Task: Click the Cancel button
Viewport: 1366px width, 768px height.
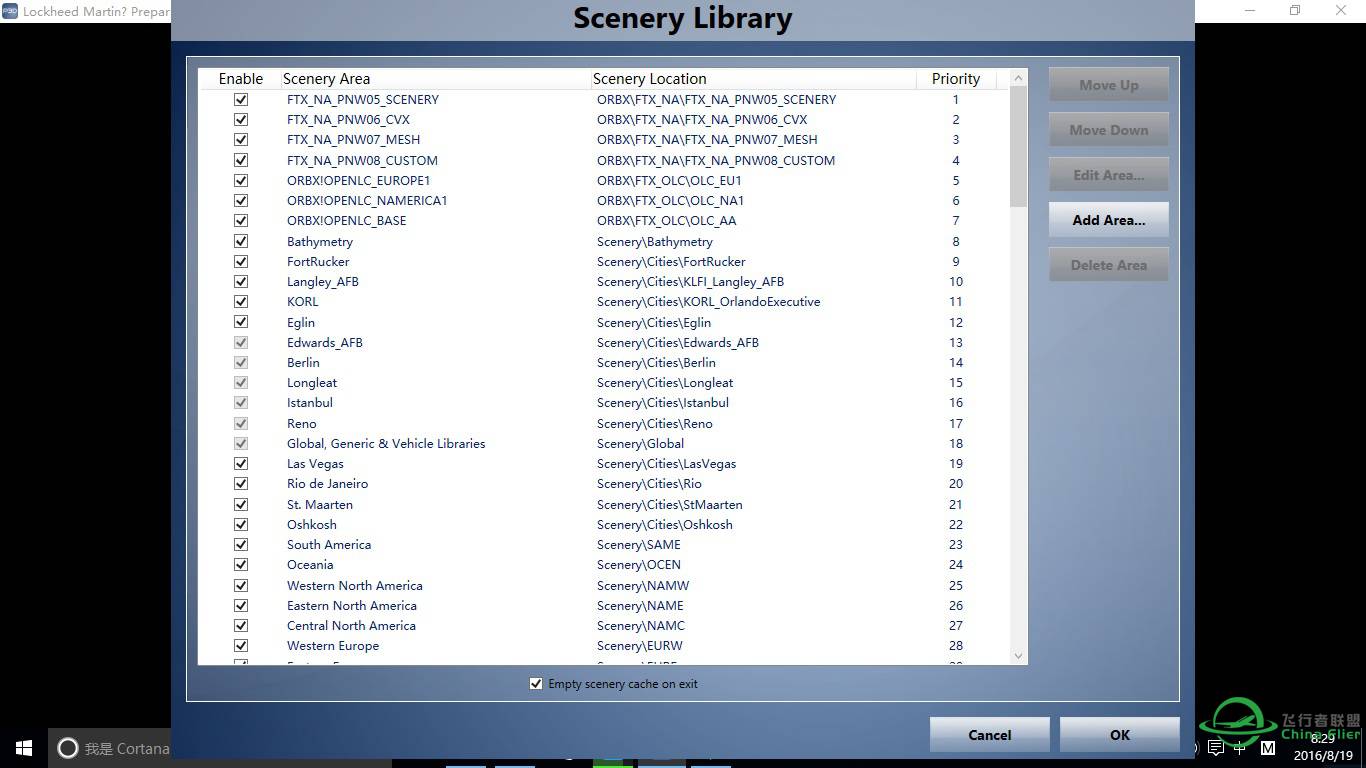Action: [989, 735]
